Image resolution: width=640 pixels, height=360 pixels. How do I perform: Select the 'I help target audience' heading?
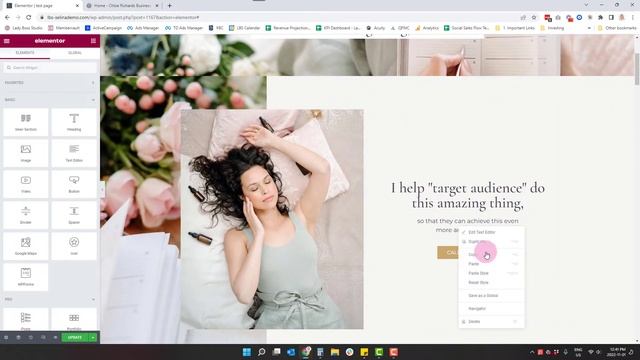click(468, 196)
